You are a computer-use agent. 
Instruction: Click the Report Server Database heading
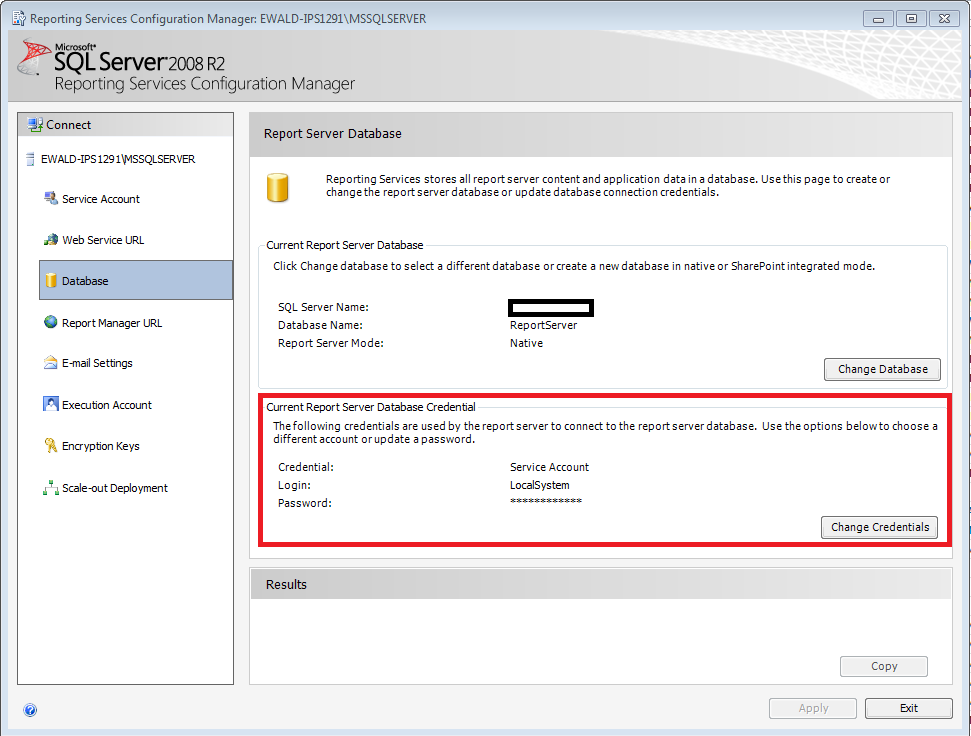pos(333,134)
